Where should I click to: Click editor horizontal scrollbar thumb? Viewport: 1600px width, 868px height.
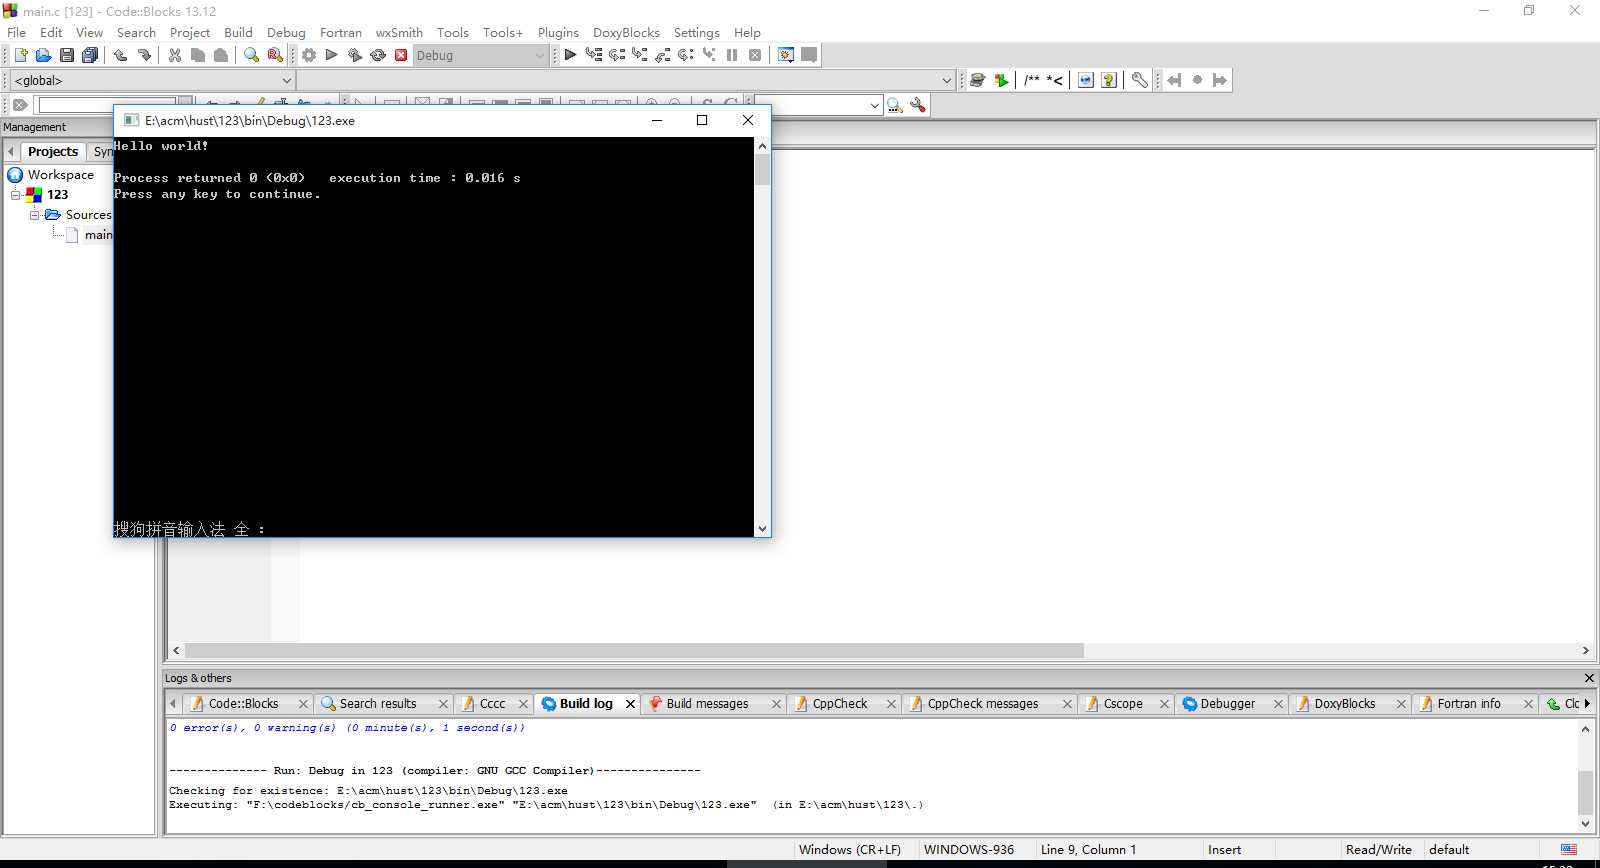tap(633, 651)
